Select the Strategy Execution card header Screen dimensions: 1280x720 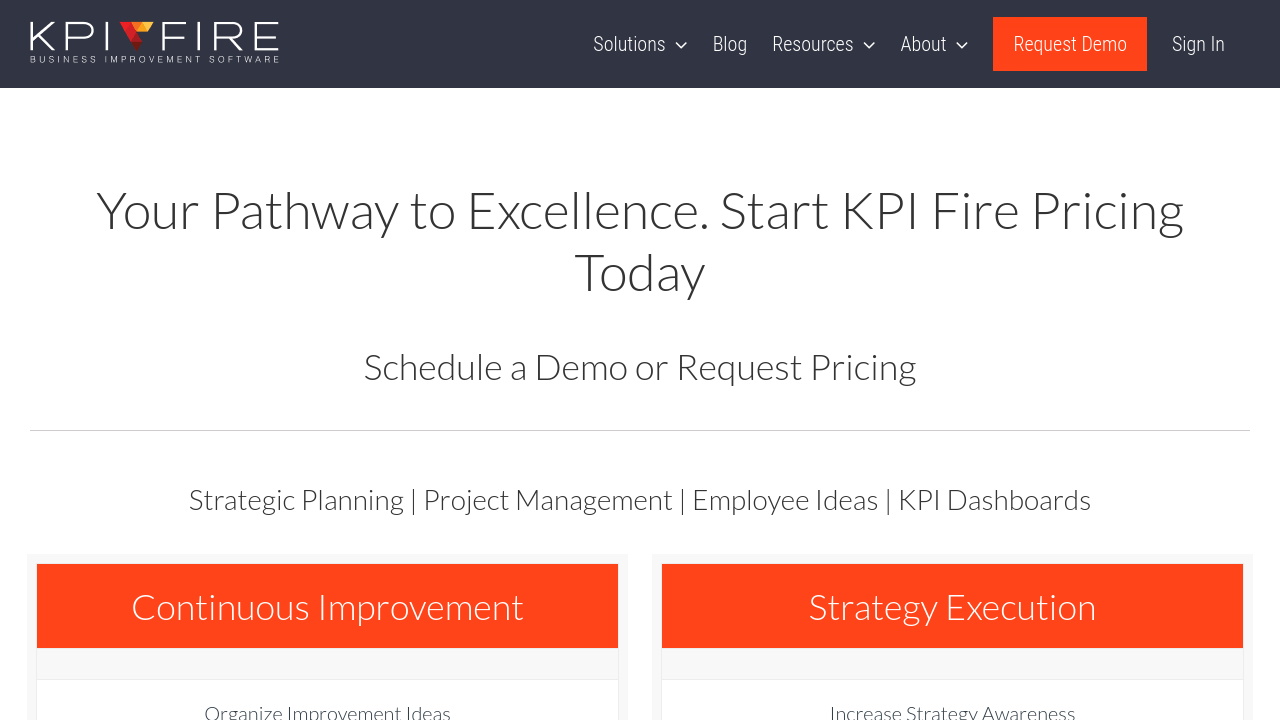click(952, 607)
